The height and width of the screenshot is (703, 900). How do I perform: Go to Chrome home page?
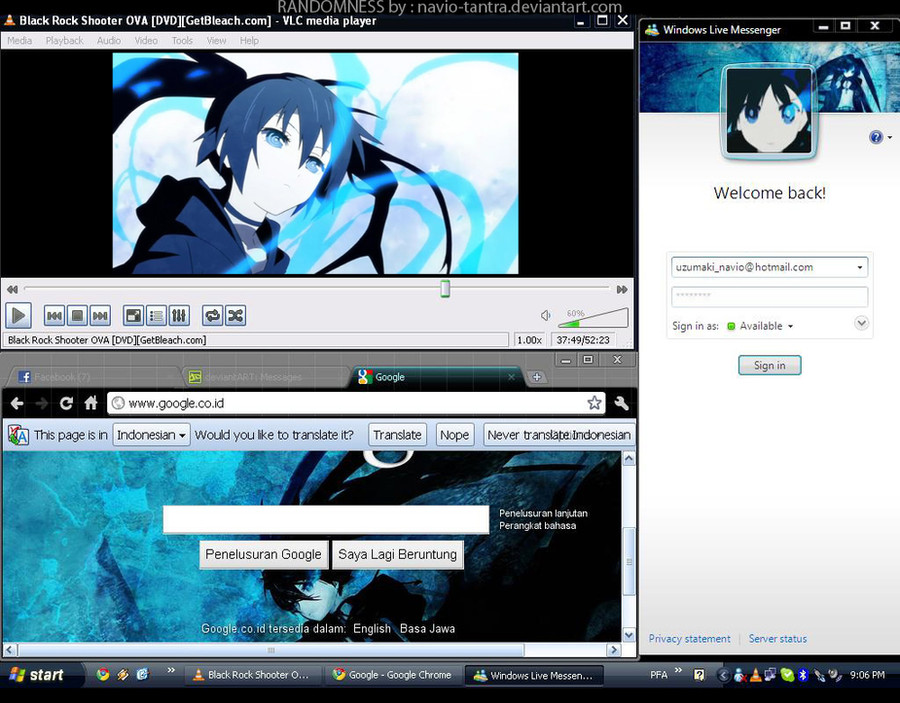91,403
